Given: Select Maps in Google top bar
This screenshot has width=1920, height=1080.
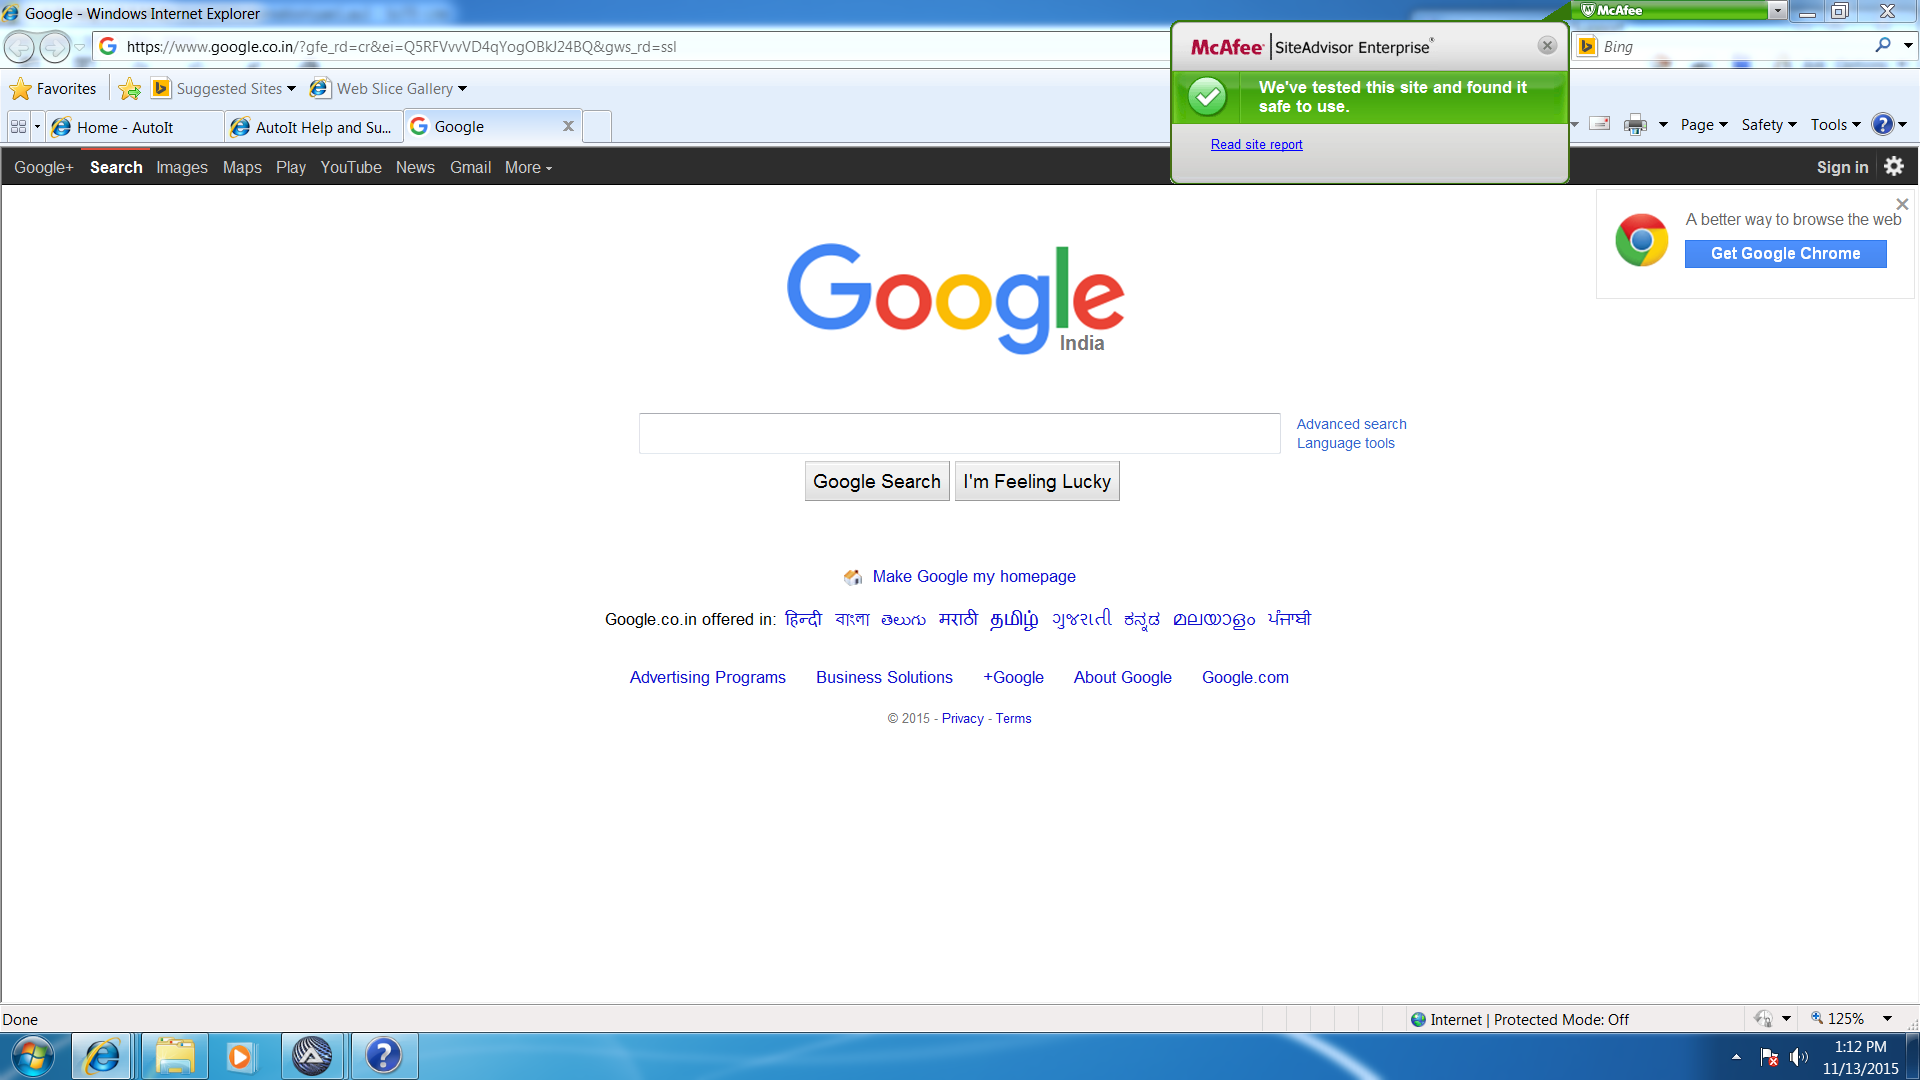Looking at the screenshot, I should point(242,167).
